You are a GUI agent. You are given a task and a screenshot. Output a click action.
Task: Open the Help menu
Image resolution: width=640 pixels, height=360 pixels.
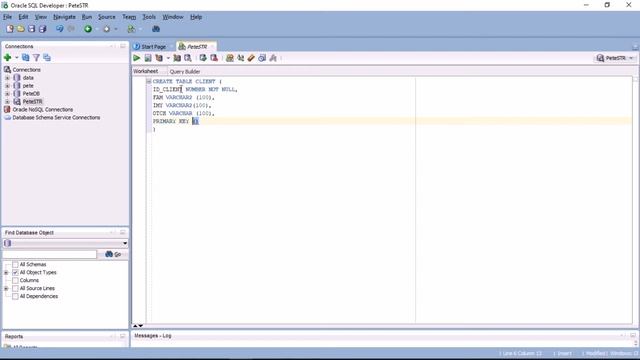pyautogui.click(x=196, y=17)
